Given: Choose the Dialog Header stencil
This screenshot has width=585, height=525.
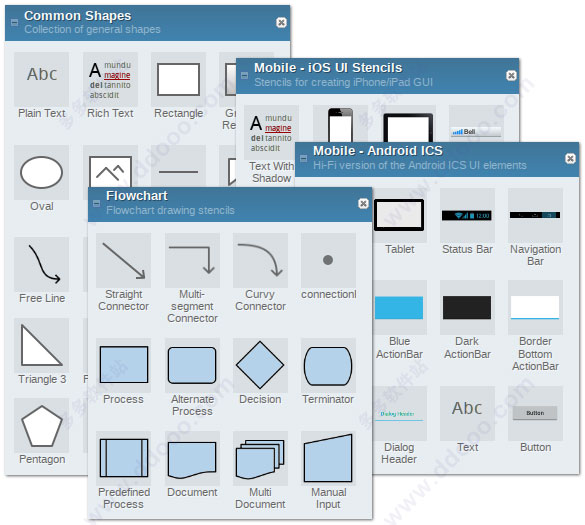Looking at the screenshot, I should 400,413.
